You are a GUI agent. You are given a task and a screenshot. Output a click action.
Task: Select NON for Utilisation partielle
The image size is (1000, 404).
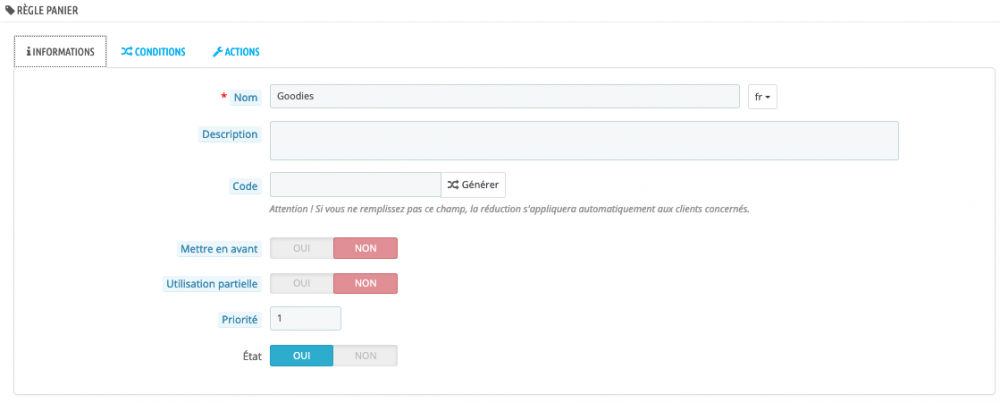pos(365,283)
